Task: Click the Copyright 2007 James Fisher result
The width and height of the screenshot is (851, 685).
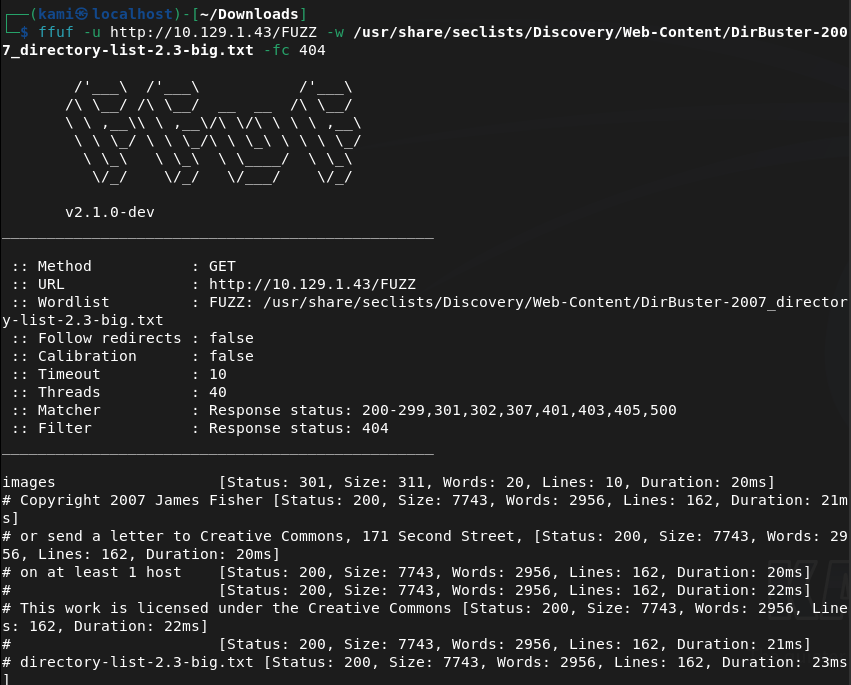Action: (x=136, y=500)
